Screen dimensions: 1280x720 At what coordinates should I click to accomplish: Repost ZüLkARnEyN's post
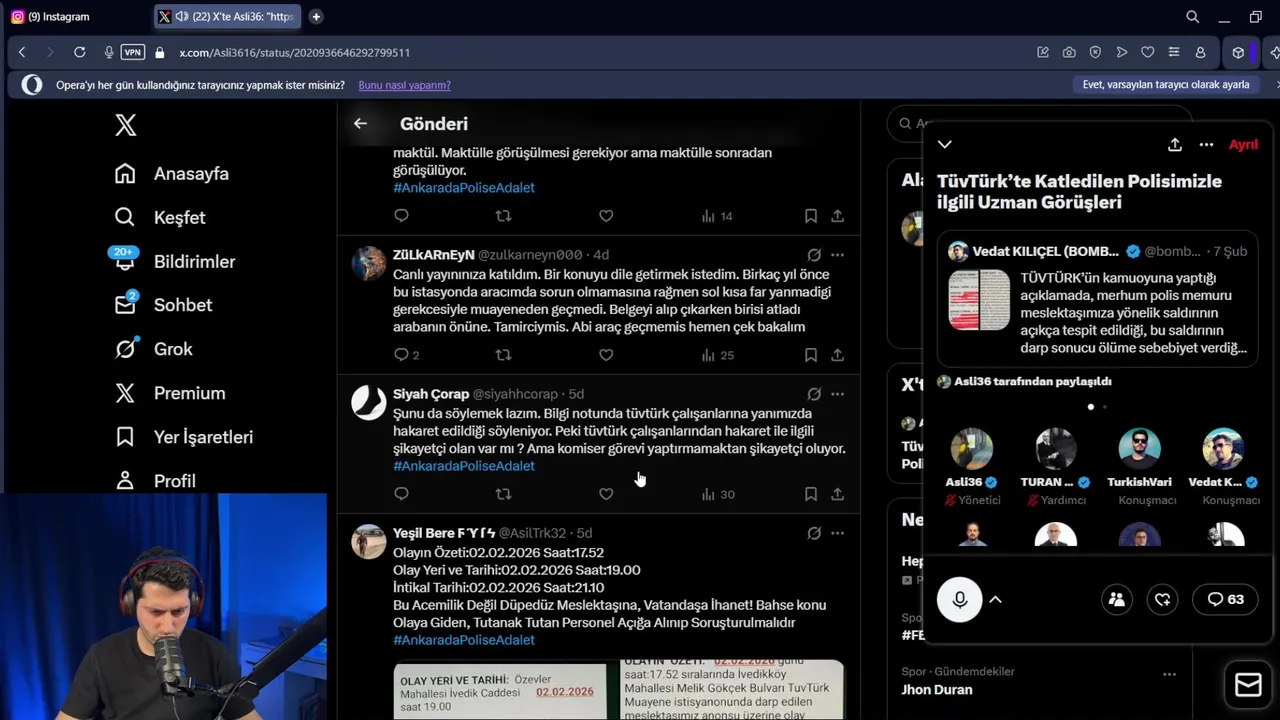tap(503, 355)
